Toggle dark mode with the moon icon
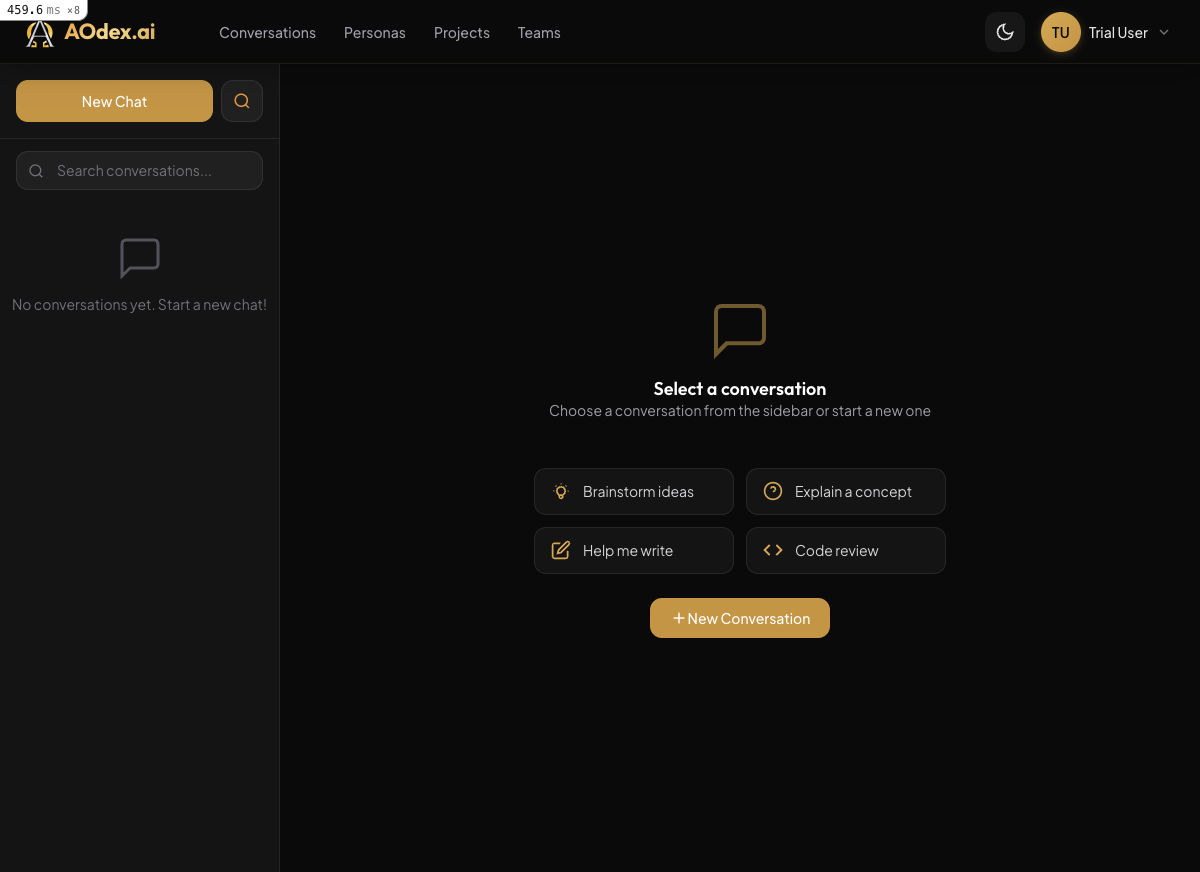The height and width of the screenshot is (872, 1200). 1004,31
